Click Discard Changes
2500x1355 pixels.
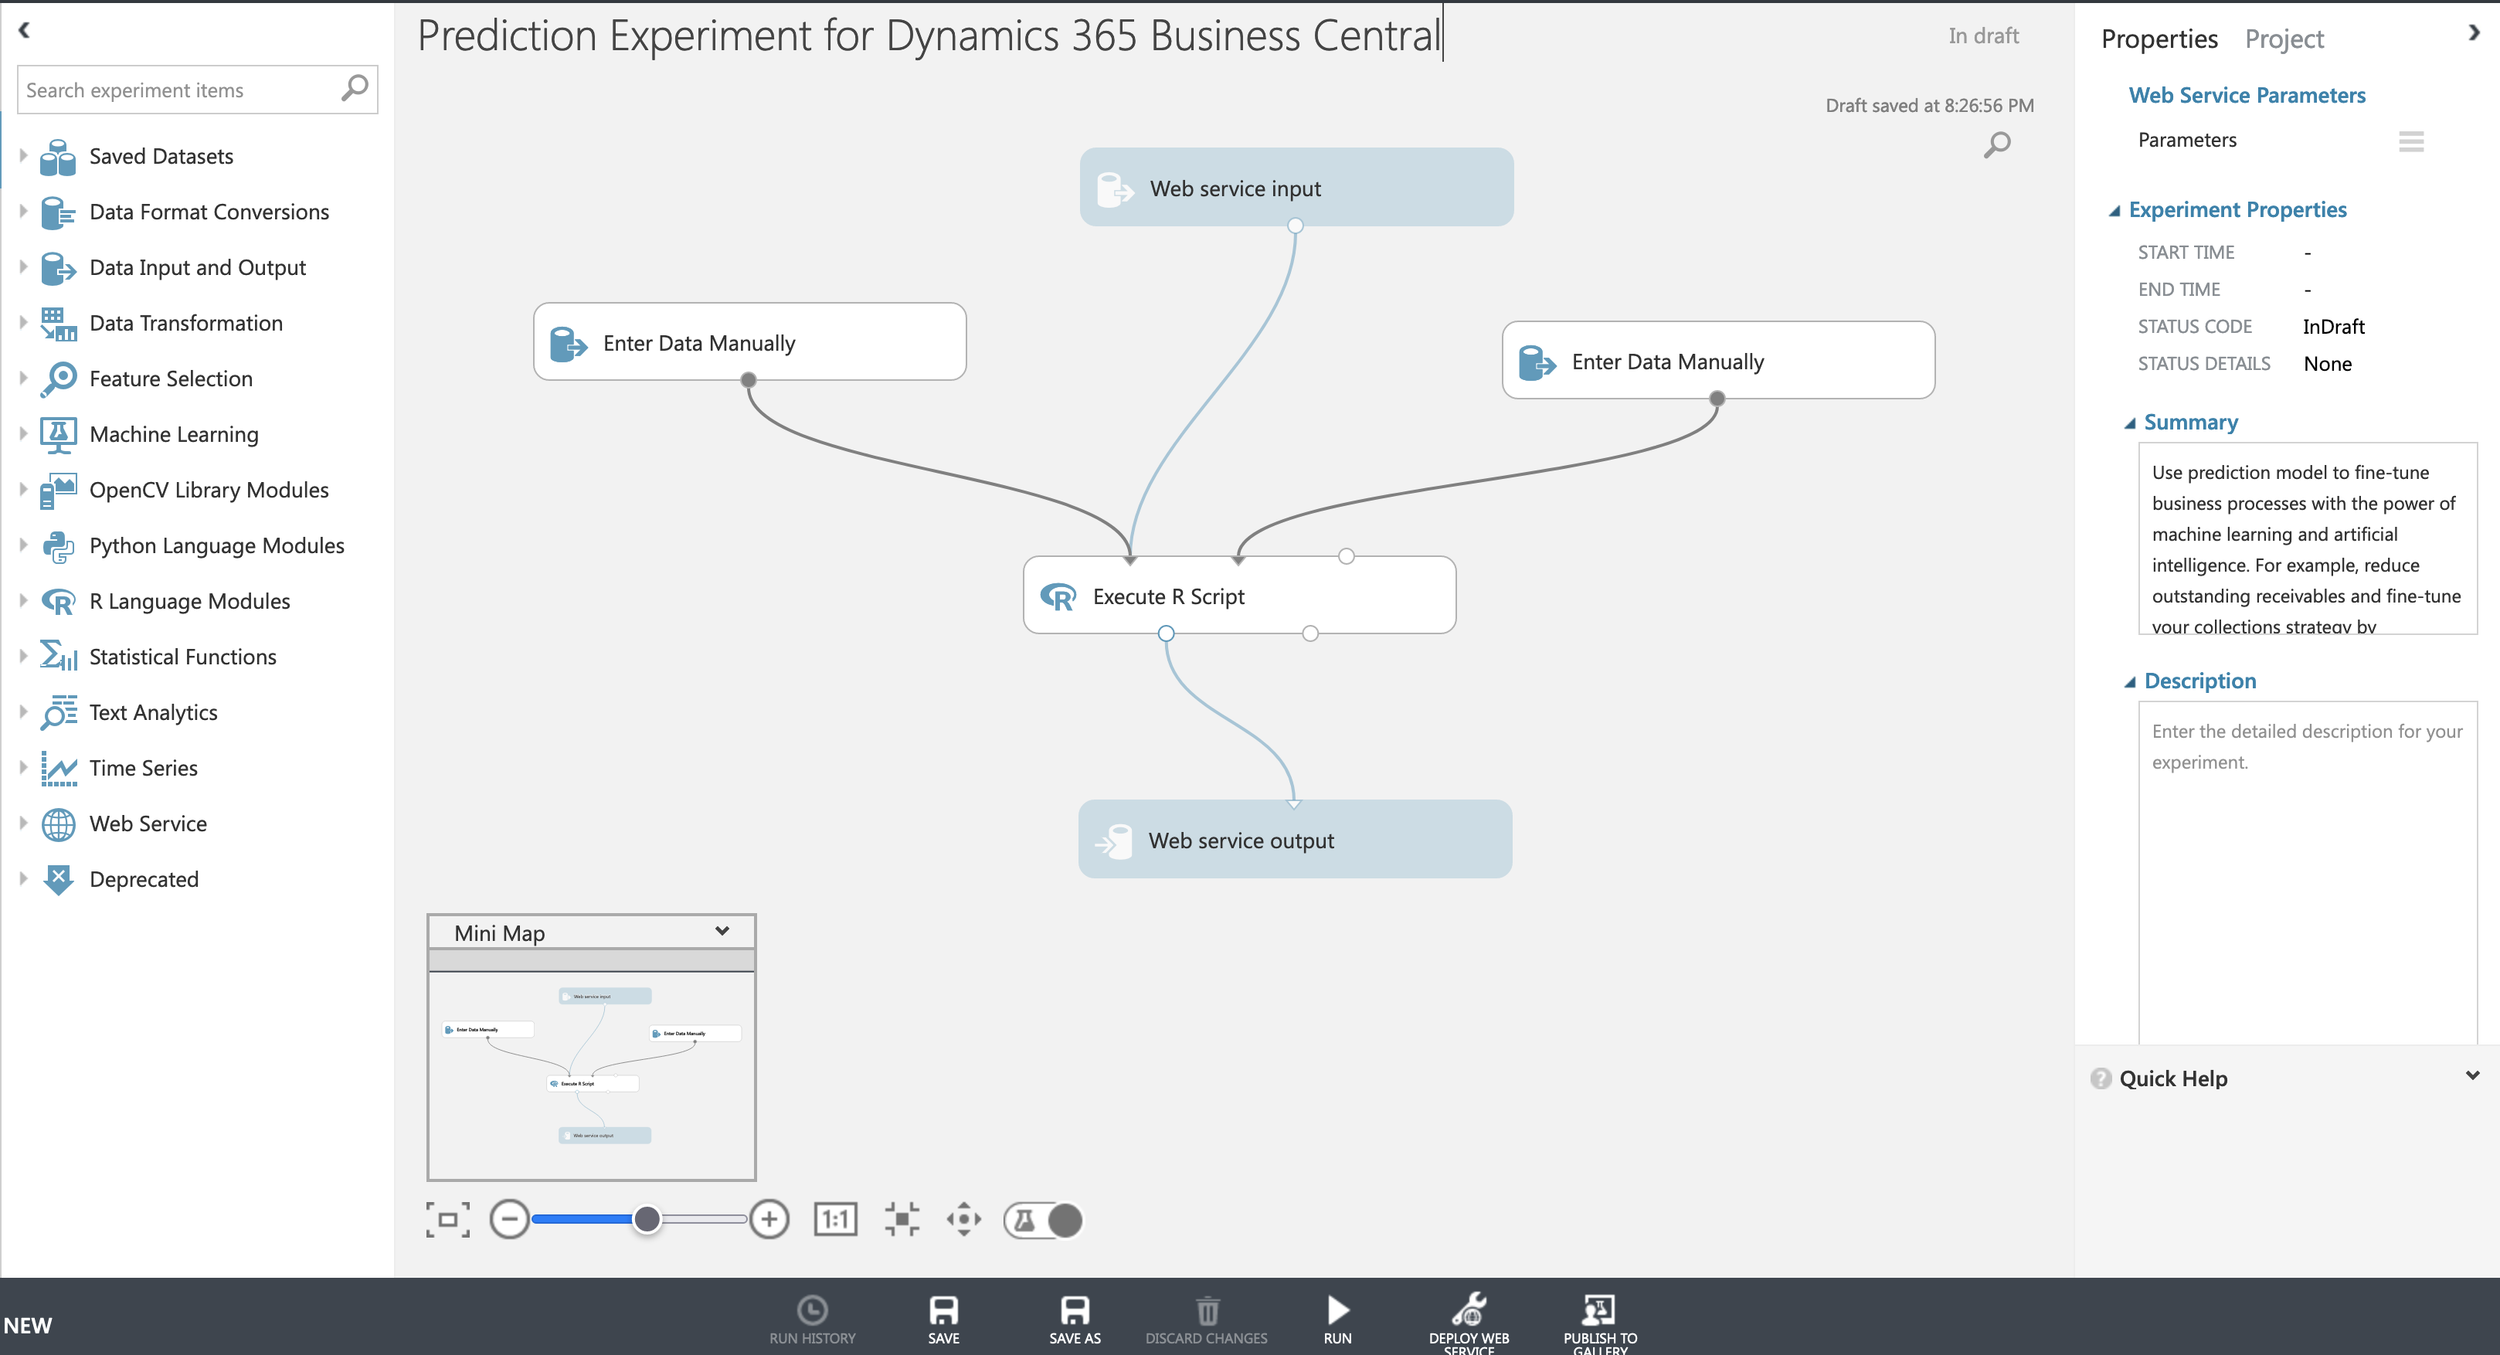(x=1206, y=1320)
